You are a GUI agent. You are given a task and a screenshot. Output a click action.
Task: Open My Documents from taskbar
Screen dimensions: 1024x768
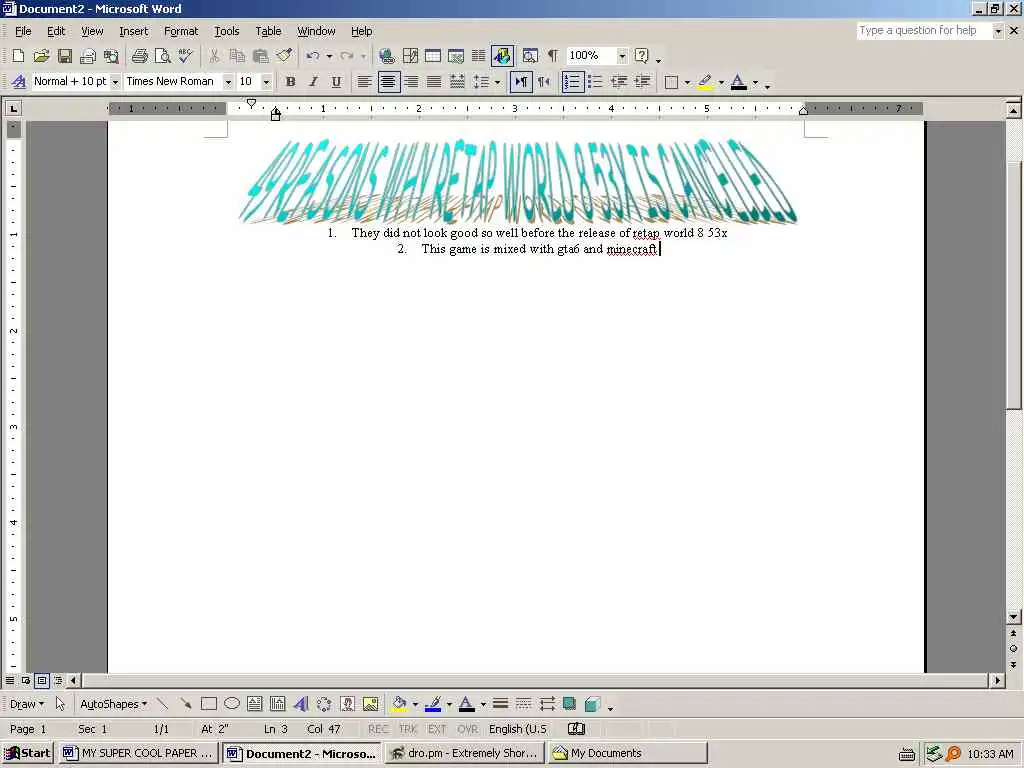[x=628, y=753]
